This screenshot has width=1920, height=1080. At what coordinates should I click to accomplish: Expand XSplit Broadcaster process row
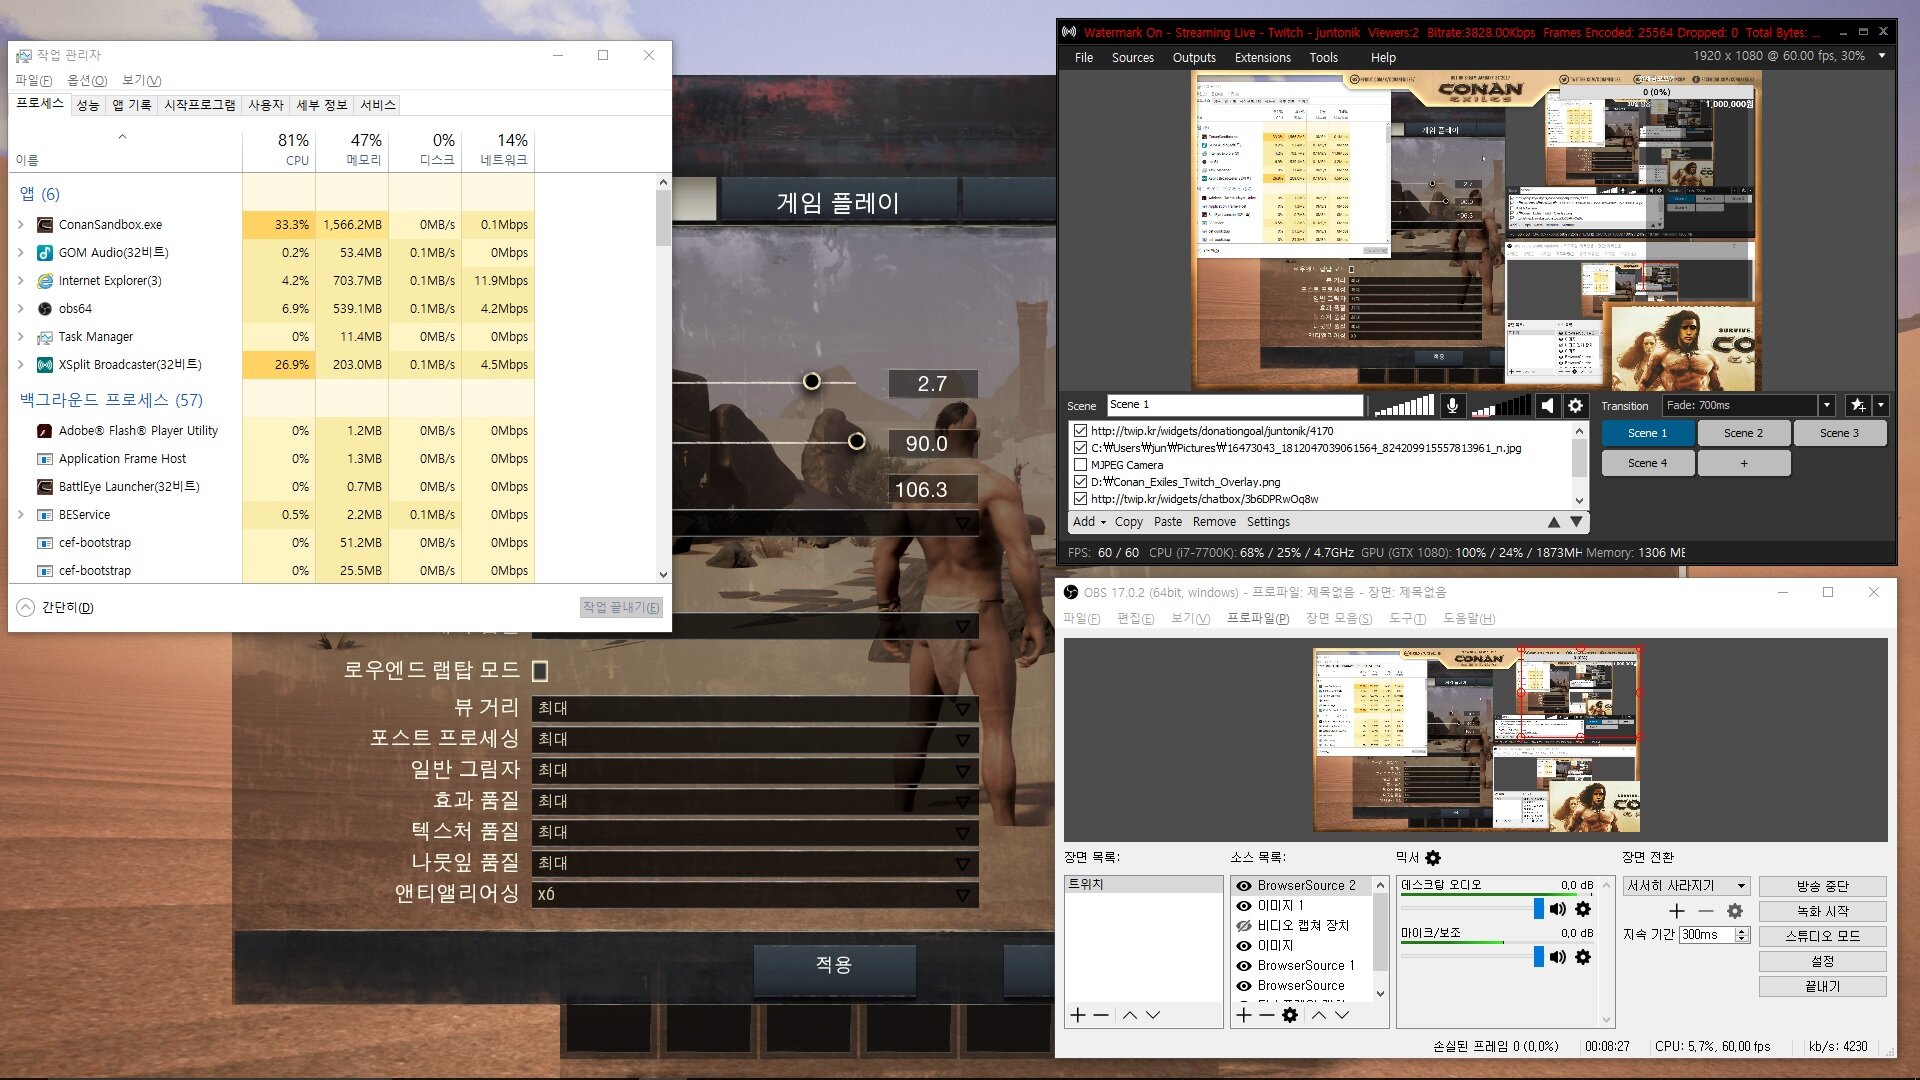21,365
